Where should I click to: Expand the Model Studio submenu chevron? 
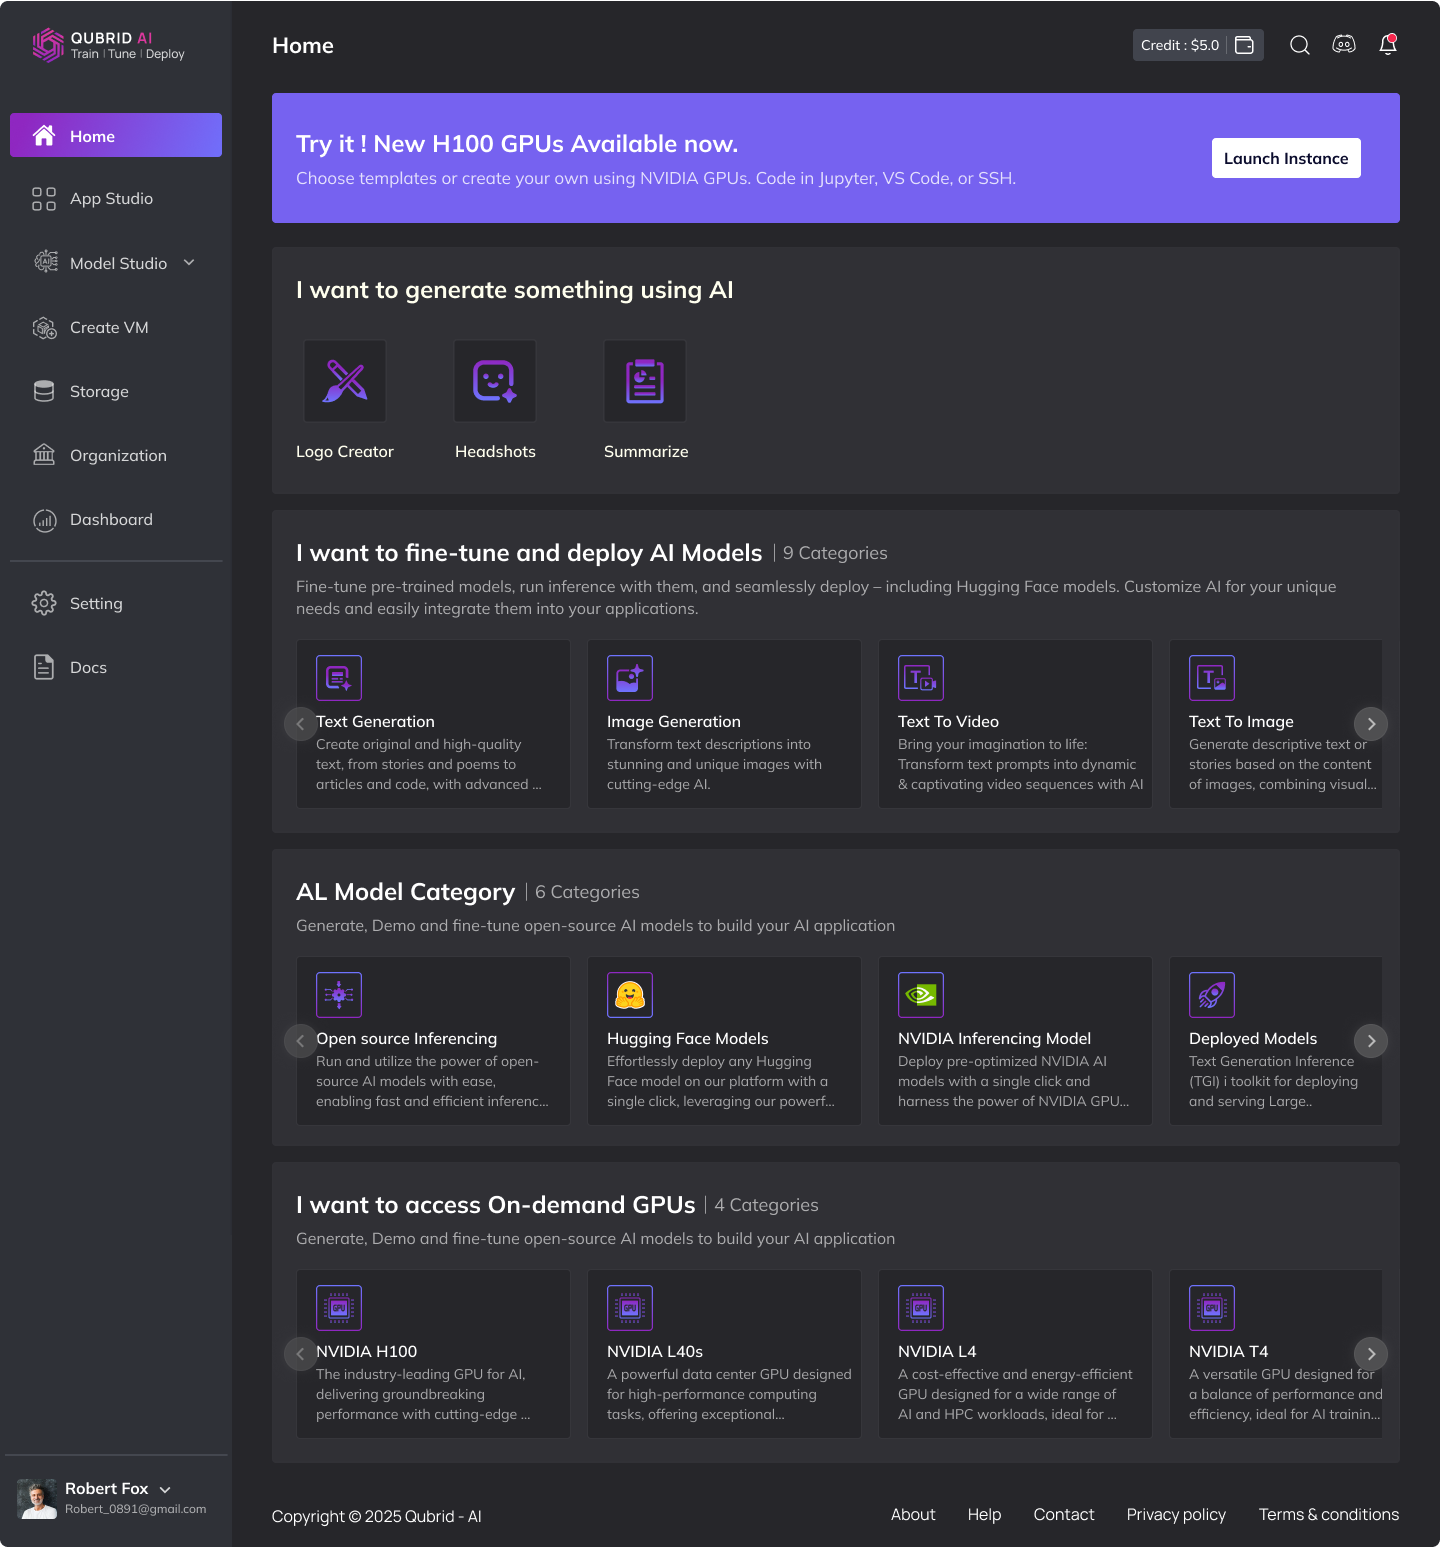pyautogui.click(x=189, y=263)
